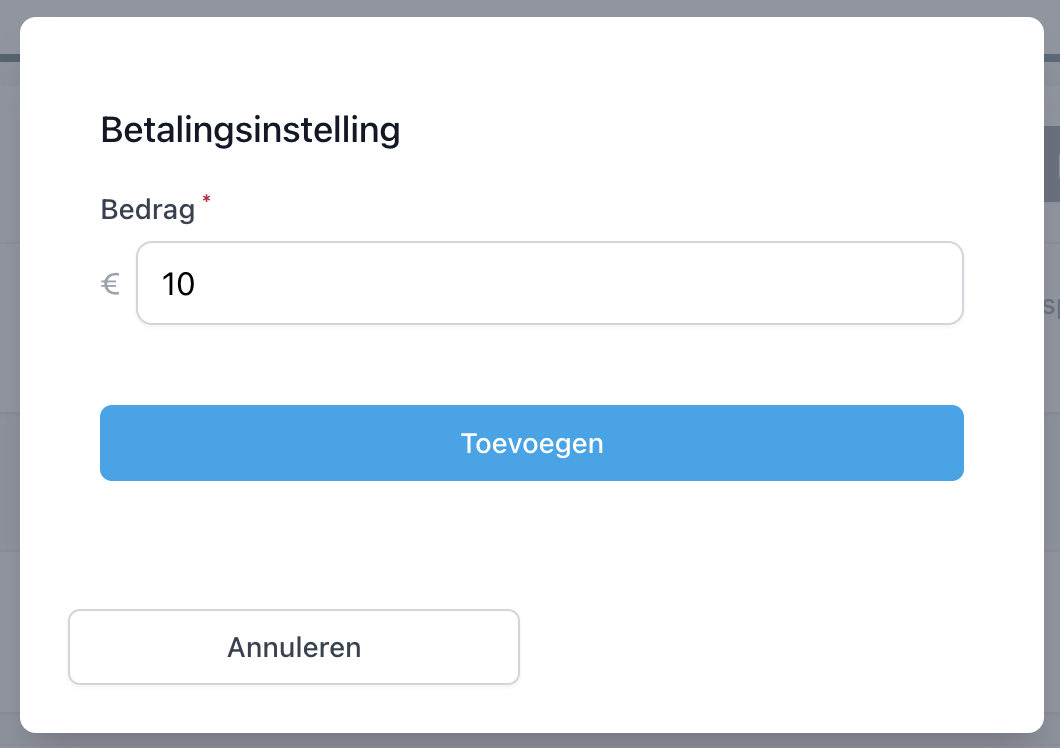This screenshot has height=748, width=1060.
Task: Click the red required asterisk
Action: (x=206, y=200)
